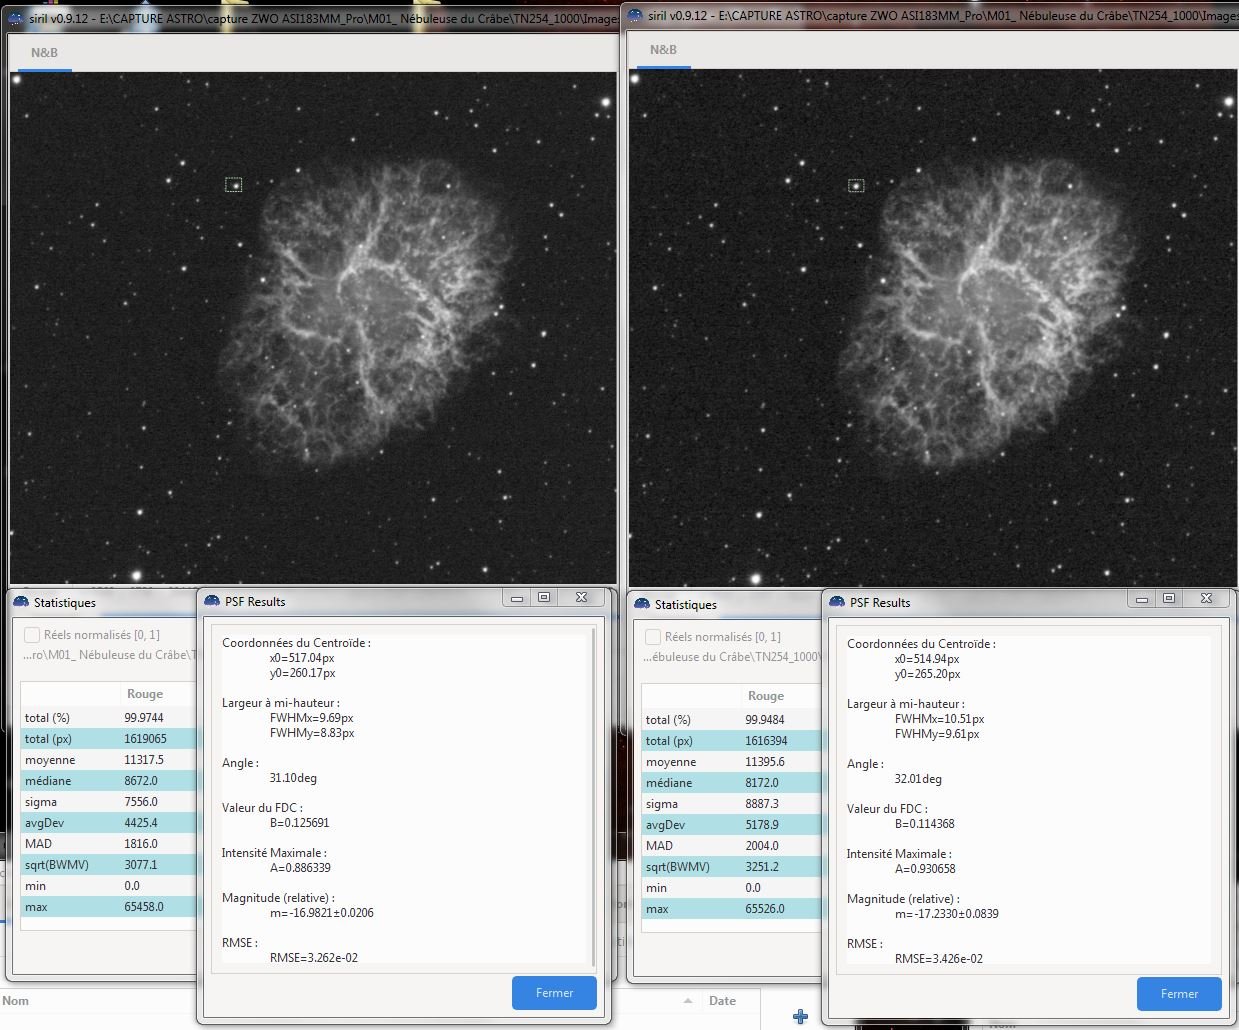This screenshot has width=1239, height=1030.
Task: Select the max row showing 65526.0
Action: click(731, 908)
